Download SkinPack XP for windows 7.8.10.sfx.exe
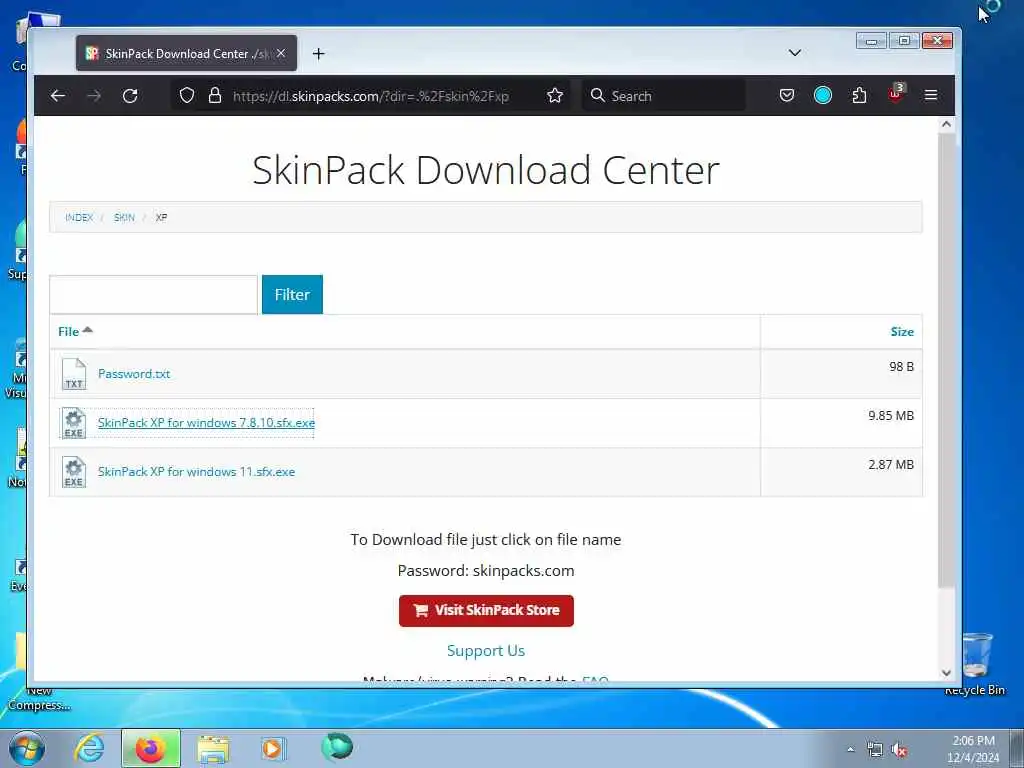1024x768 pixels. pos(206,423)
